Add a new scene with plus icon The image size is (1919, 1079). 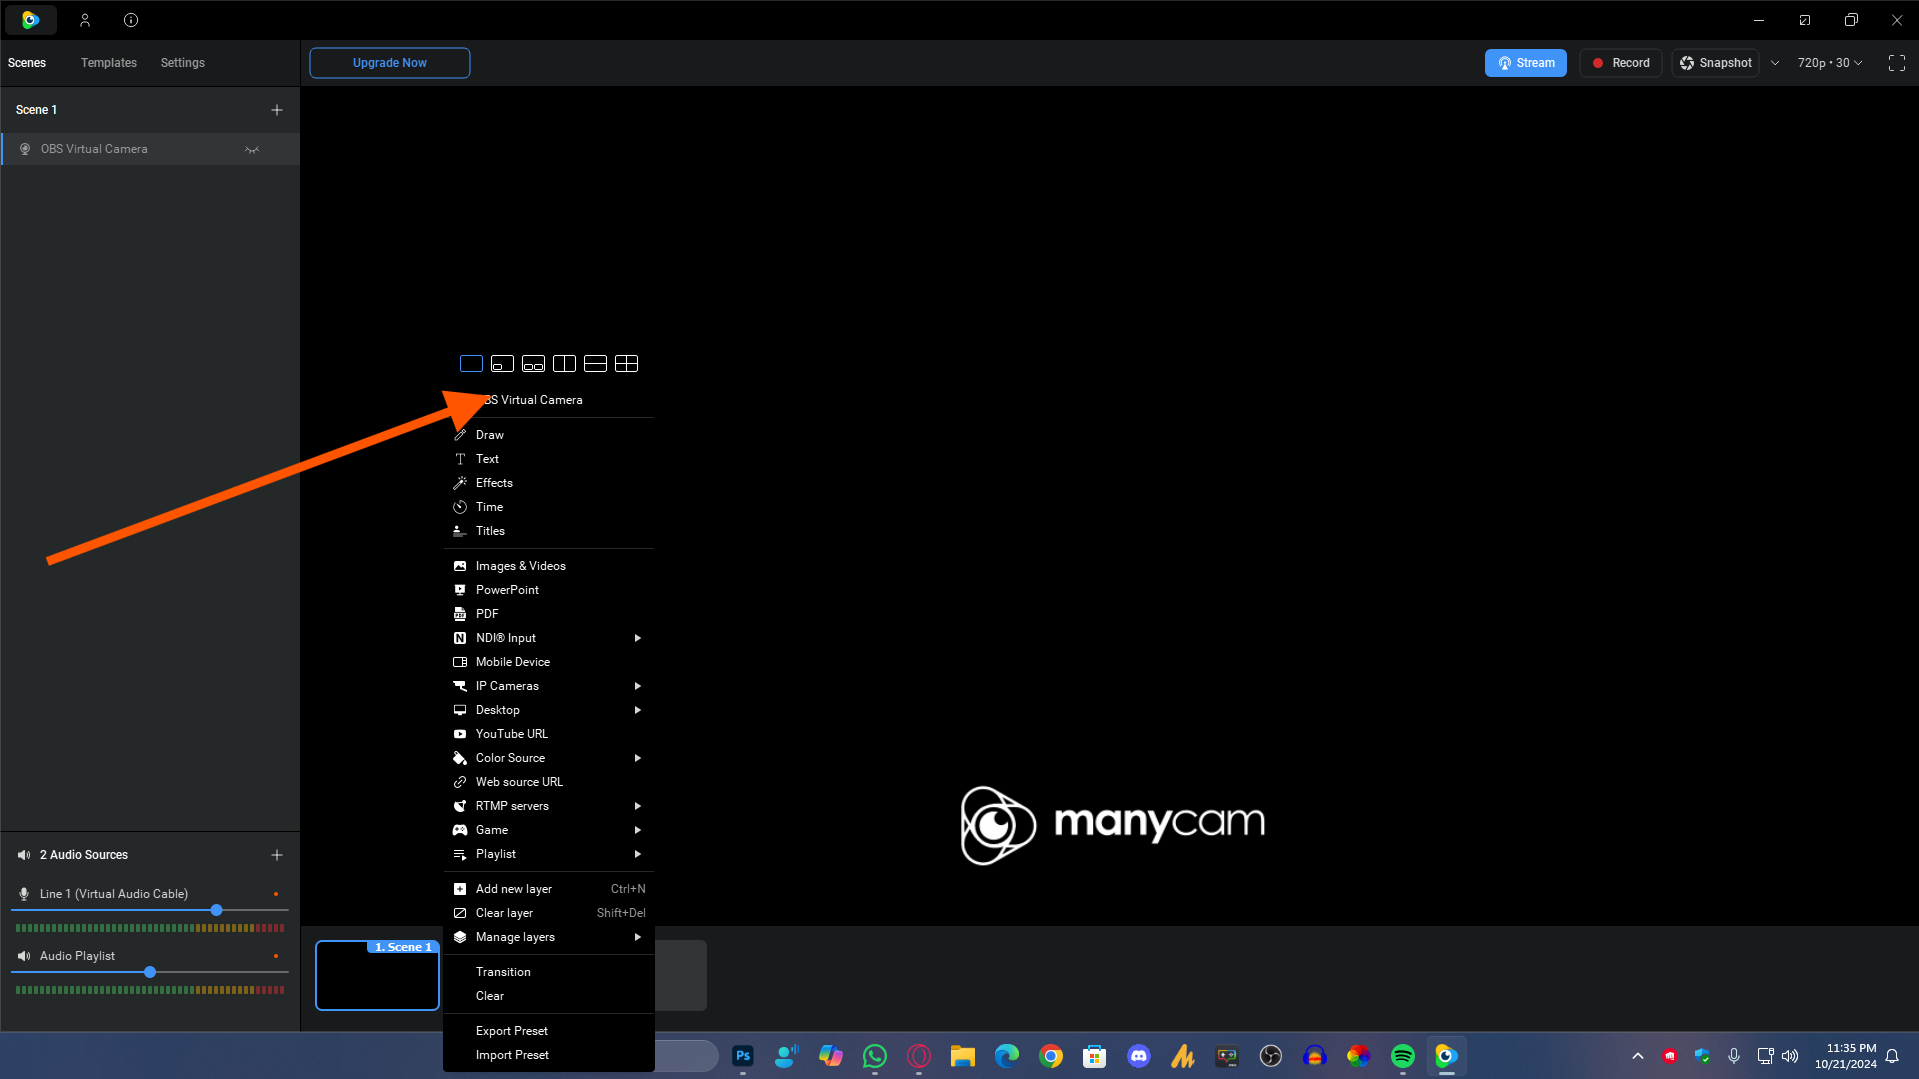pyautogui.click(x=277, y=110)
